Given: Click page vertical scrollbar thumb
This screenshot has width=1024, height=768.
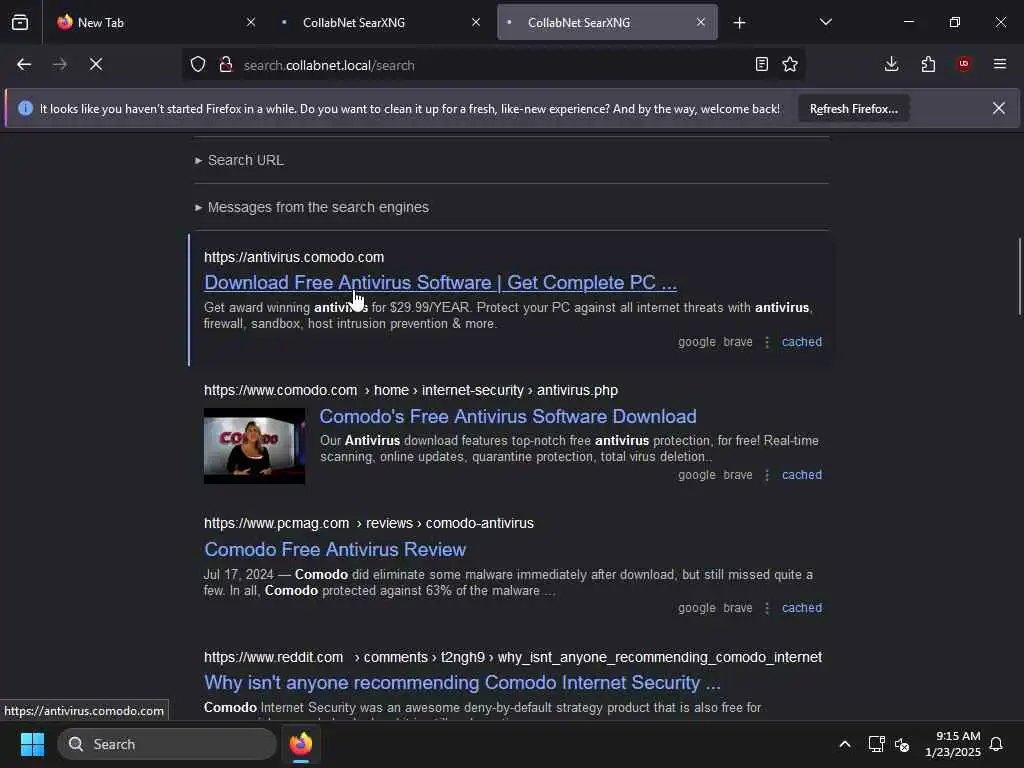Looking at the screenshot, I should click(x=1019, y=276).
